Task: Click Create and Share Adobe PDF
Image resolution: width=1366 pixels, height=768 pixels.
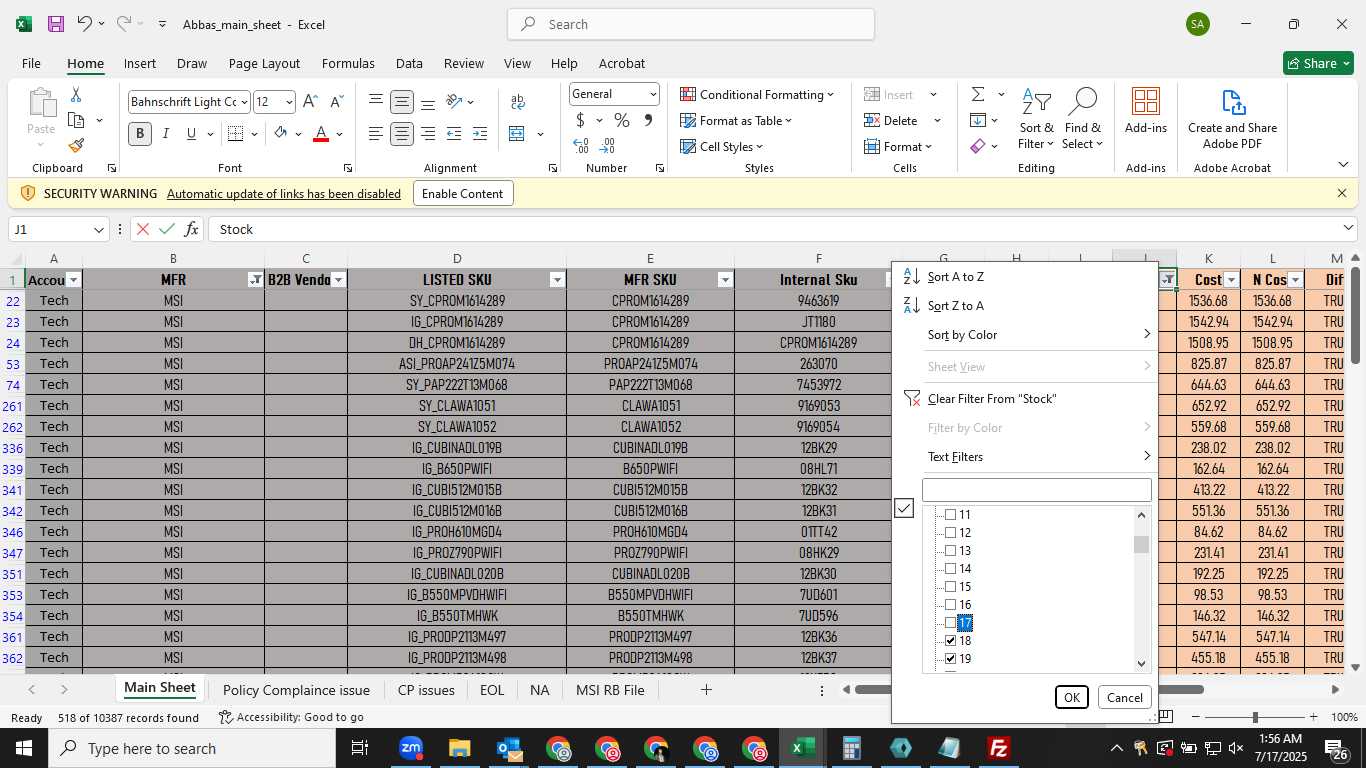Action: 1232,119
